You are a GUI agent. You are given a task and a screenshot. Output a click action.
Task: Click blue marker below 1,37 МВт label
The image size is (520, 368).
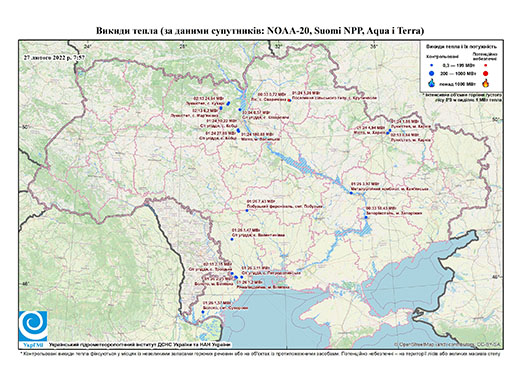click(x=203, y=312)
